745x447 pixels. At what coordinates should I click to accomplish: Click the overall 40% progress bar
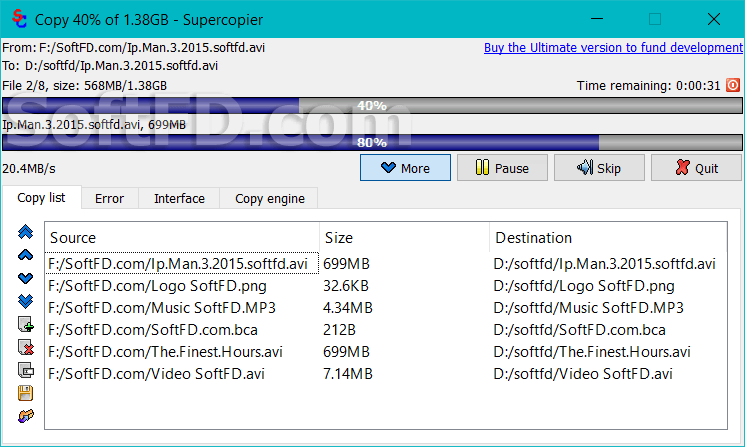(x=372, y=105)
